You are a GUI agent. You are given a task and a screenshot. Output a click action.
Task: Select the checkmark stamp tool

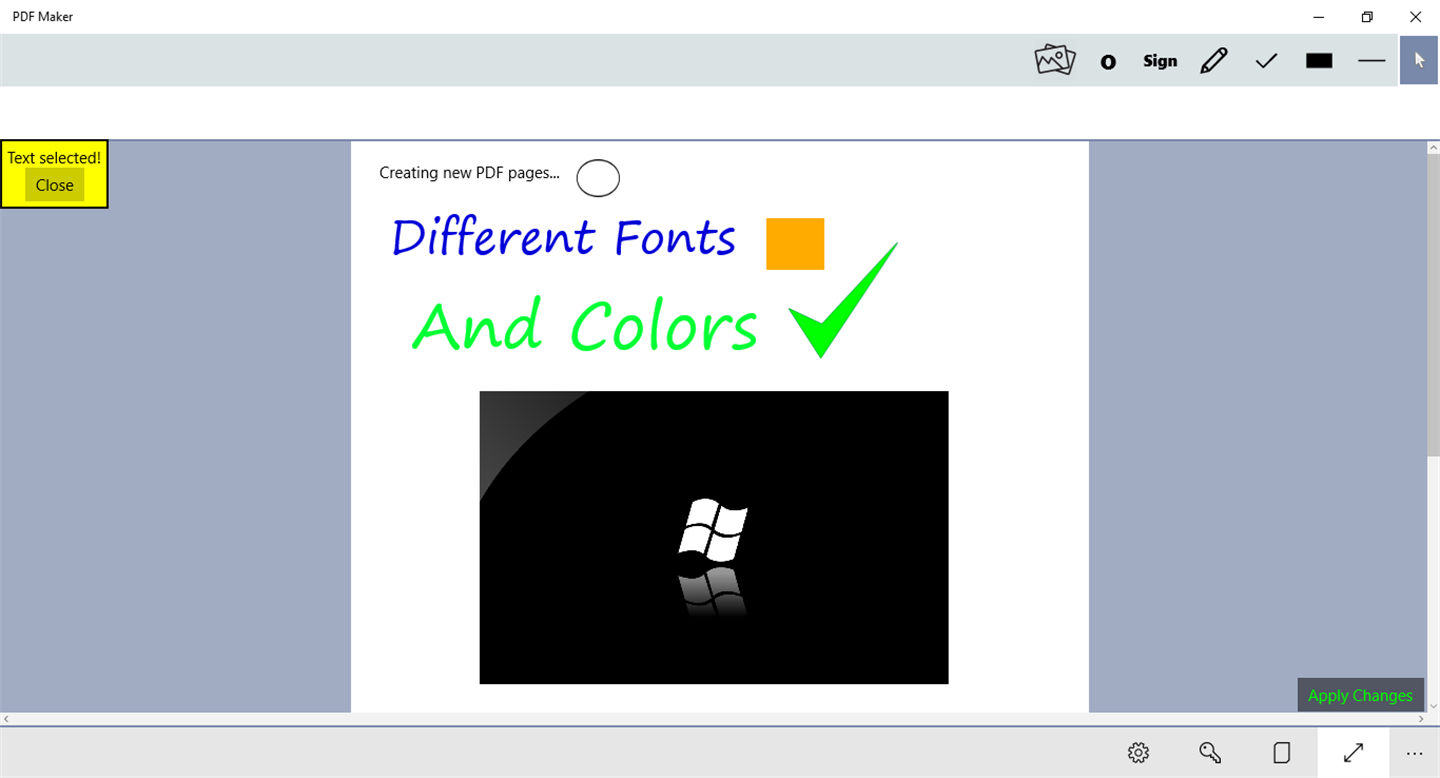[1266, 61]
